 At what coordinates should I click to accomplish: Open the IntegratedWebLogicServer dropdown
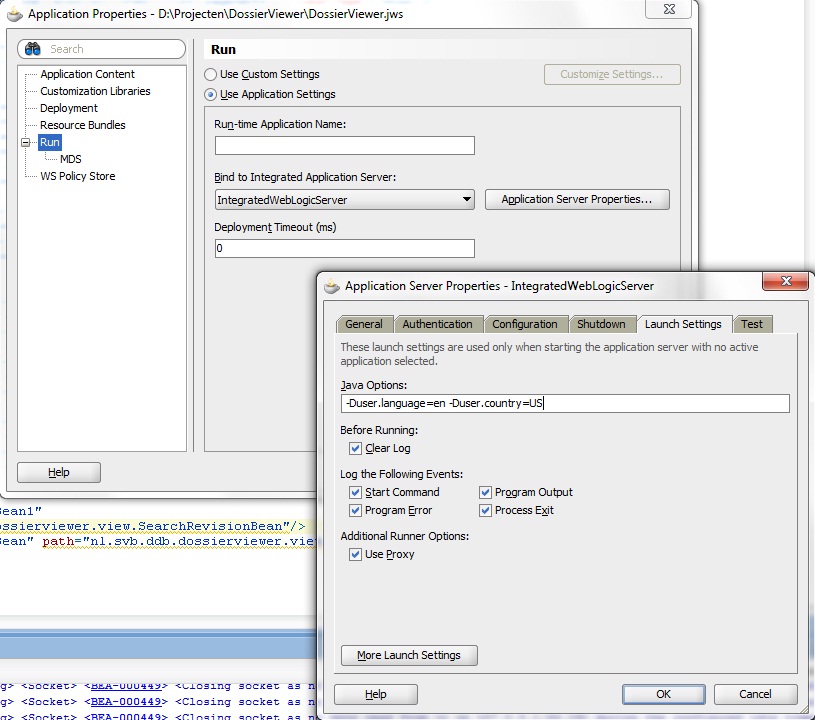click(345, 200)
